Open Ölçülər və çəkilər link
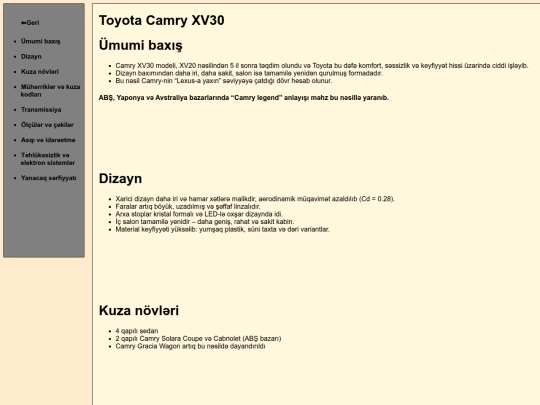This screenshot has height=405, width=540. (47, 125)
